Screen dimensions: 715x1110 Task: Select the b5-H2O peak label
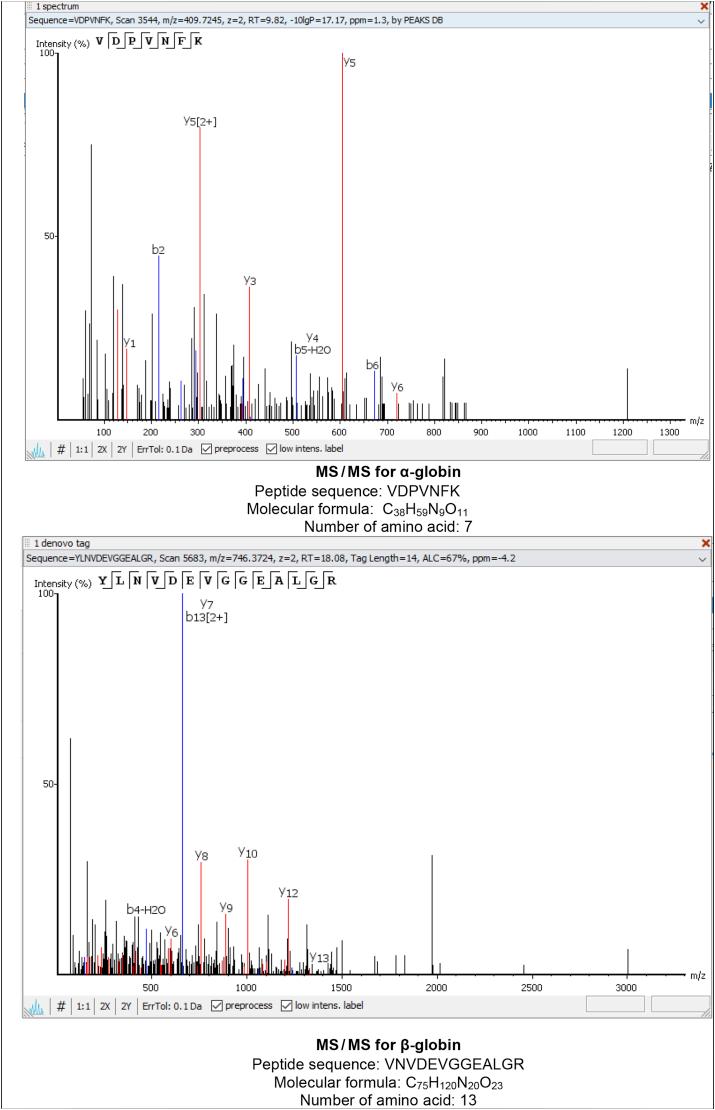coord(312,350)
